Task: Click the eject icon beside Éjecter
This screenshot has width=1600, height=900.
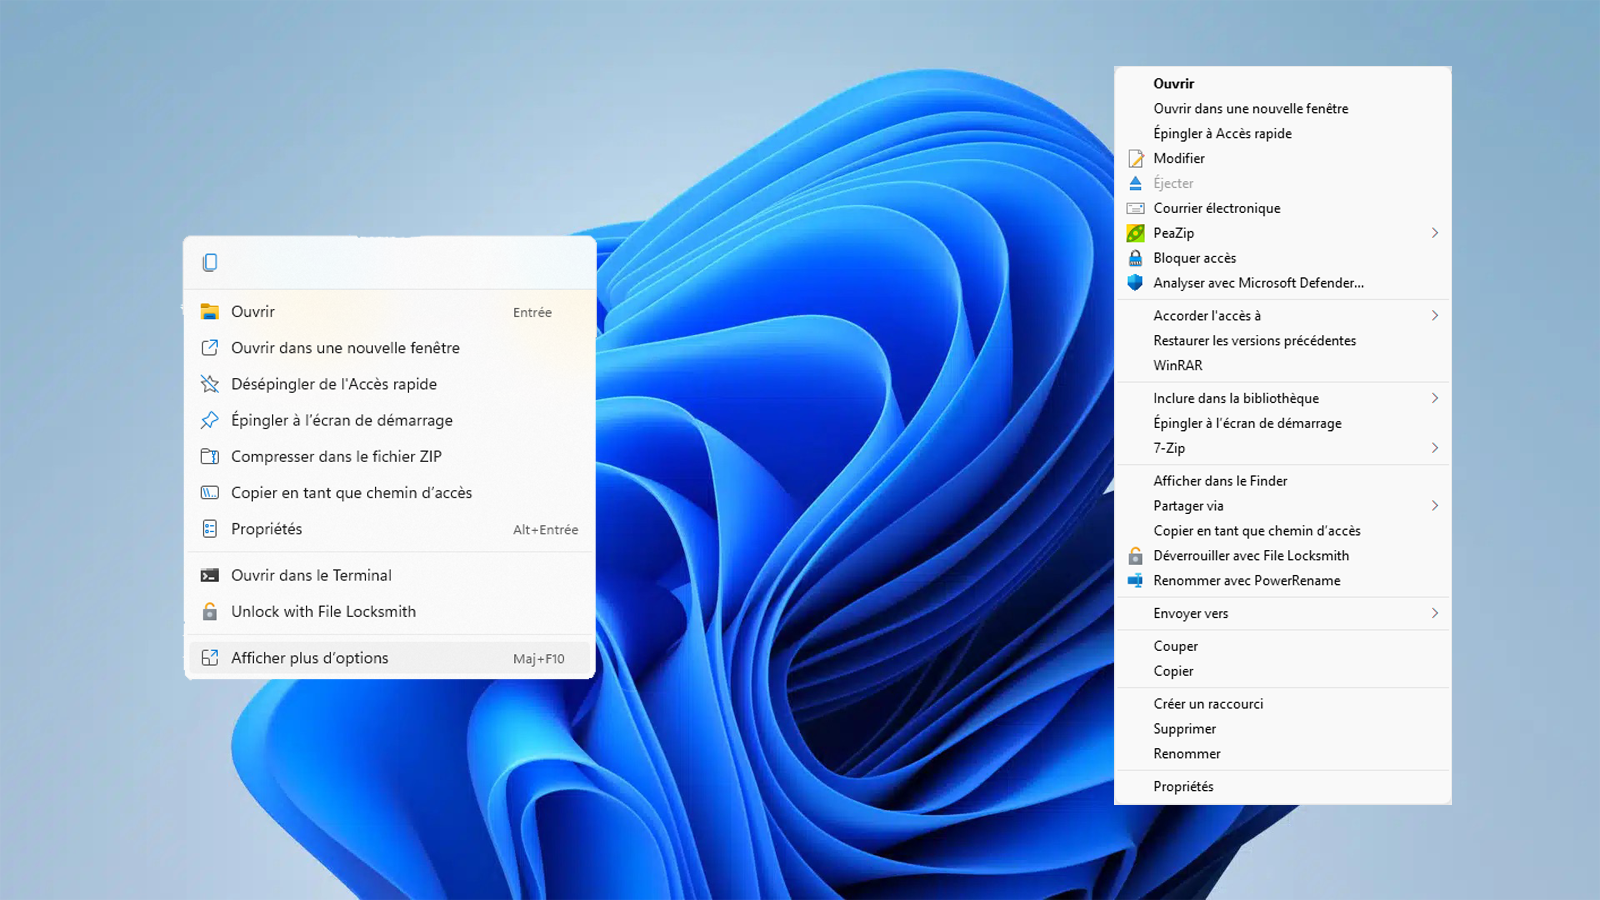Action: pyautogui.click(x=1136, y=183)
